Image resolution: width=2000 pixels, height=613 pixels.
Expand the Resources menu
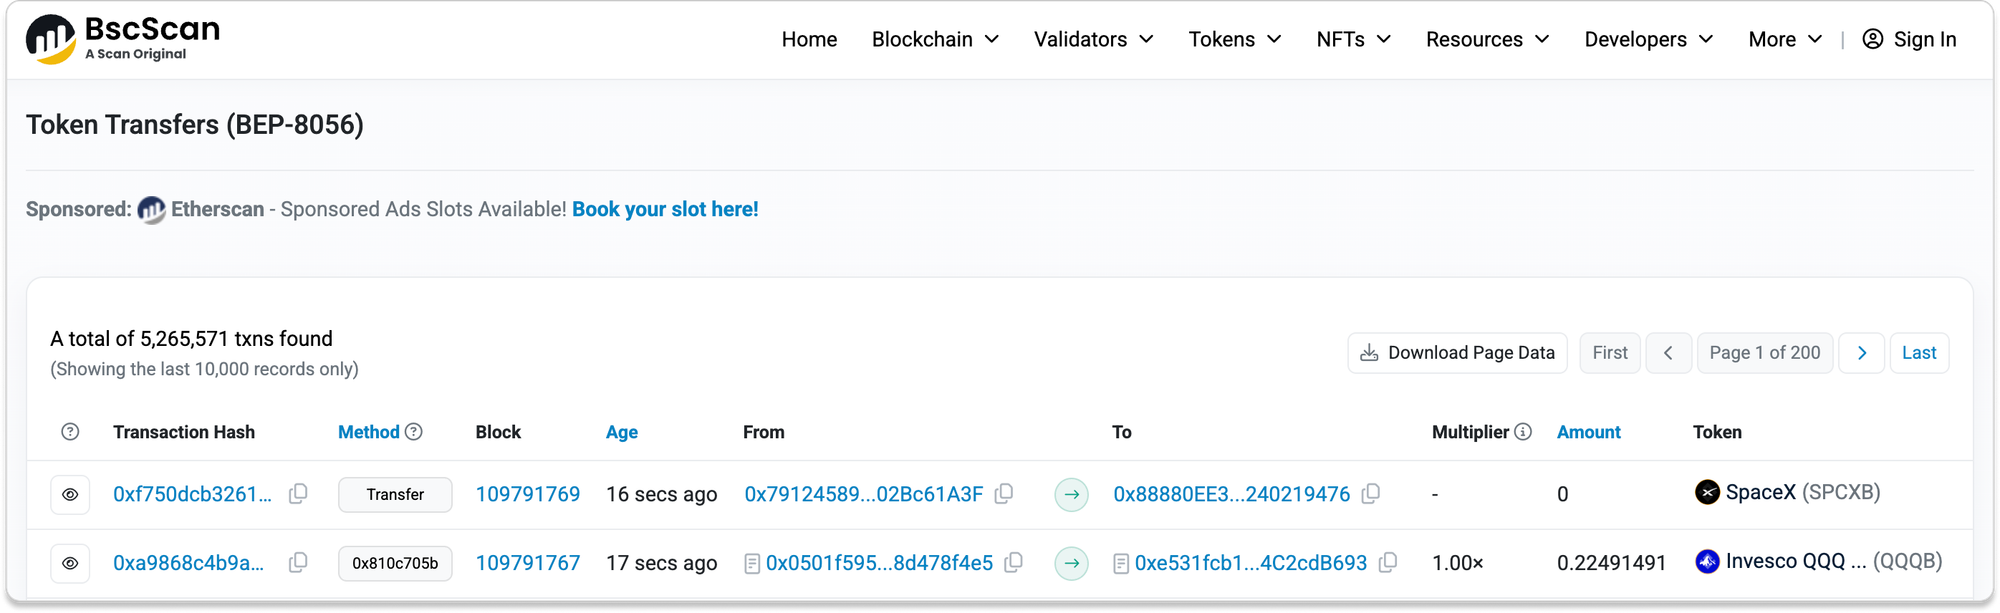click(x=1488, y=39)
